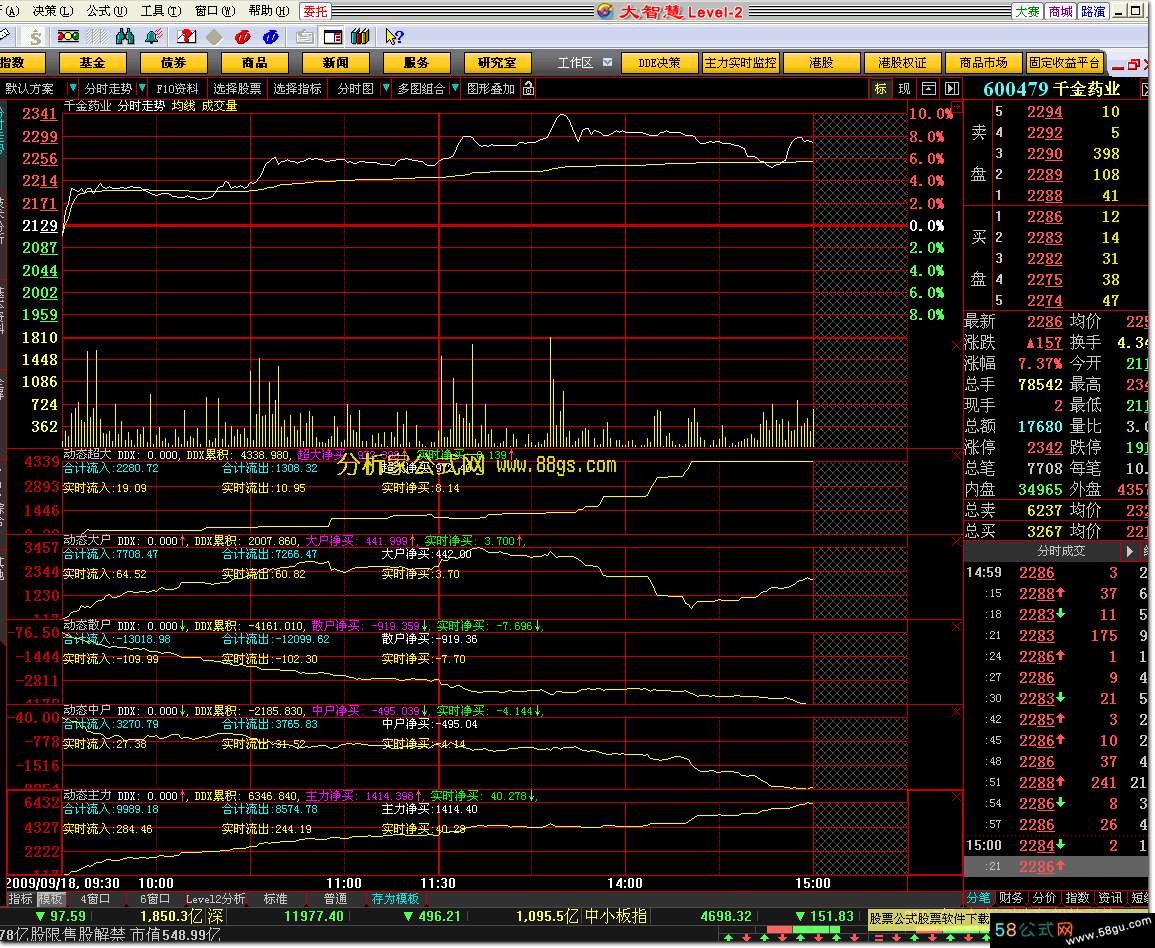Screen dimensions: 1155x948
Task: Switch to the 财务 tab at bottom right
Action: 1011,898
